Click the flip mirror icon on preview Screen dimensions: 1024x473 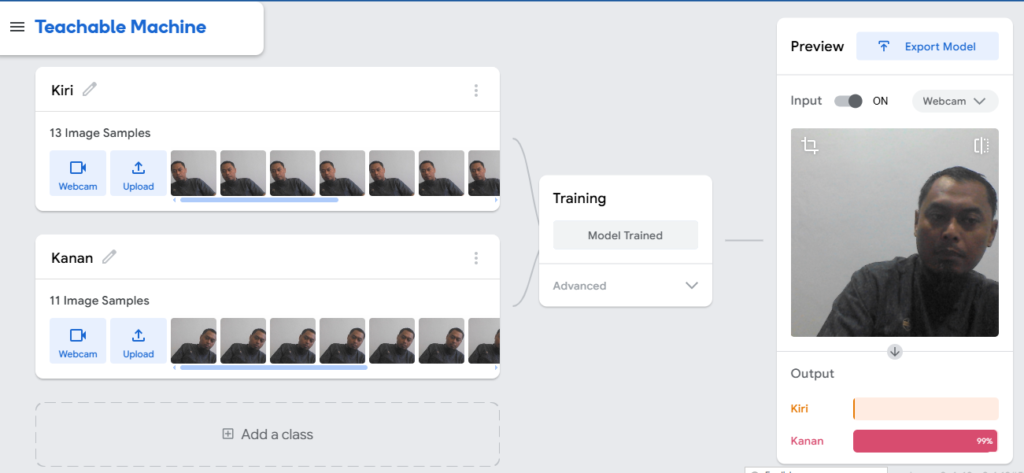tap(981, 146)
